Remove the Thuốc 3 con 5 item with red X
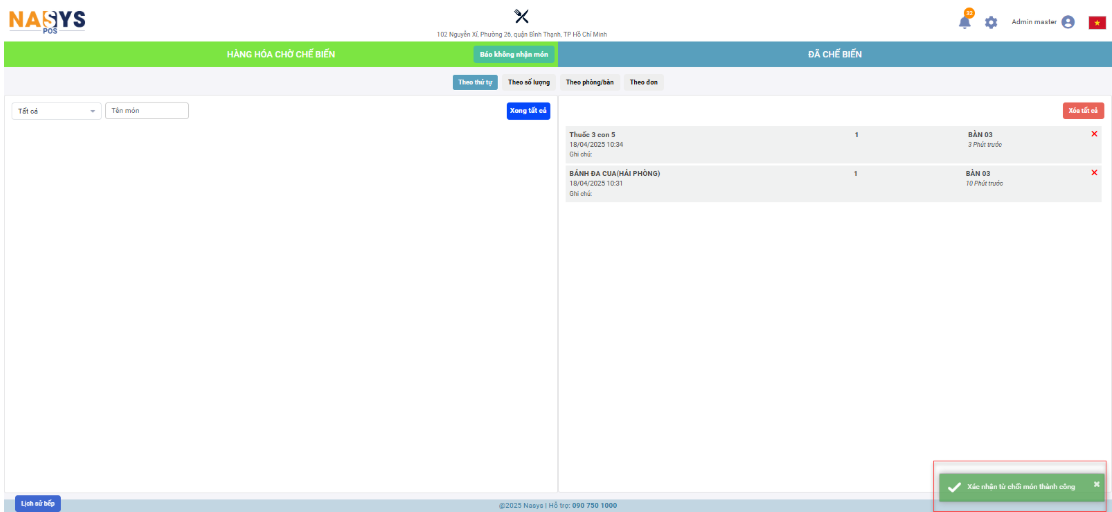The image size is (1112, 512). [x=1094, y=134]
